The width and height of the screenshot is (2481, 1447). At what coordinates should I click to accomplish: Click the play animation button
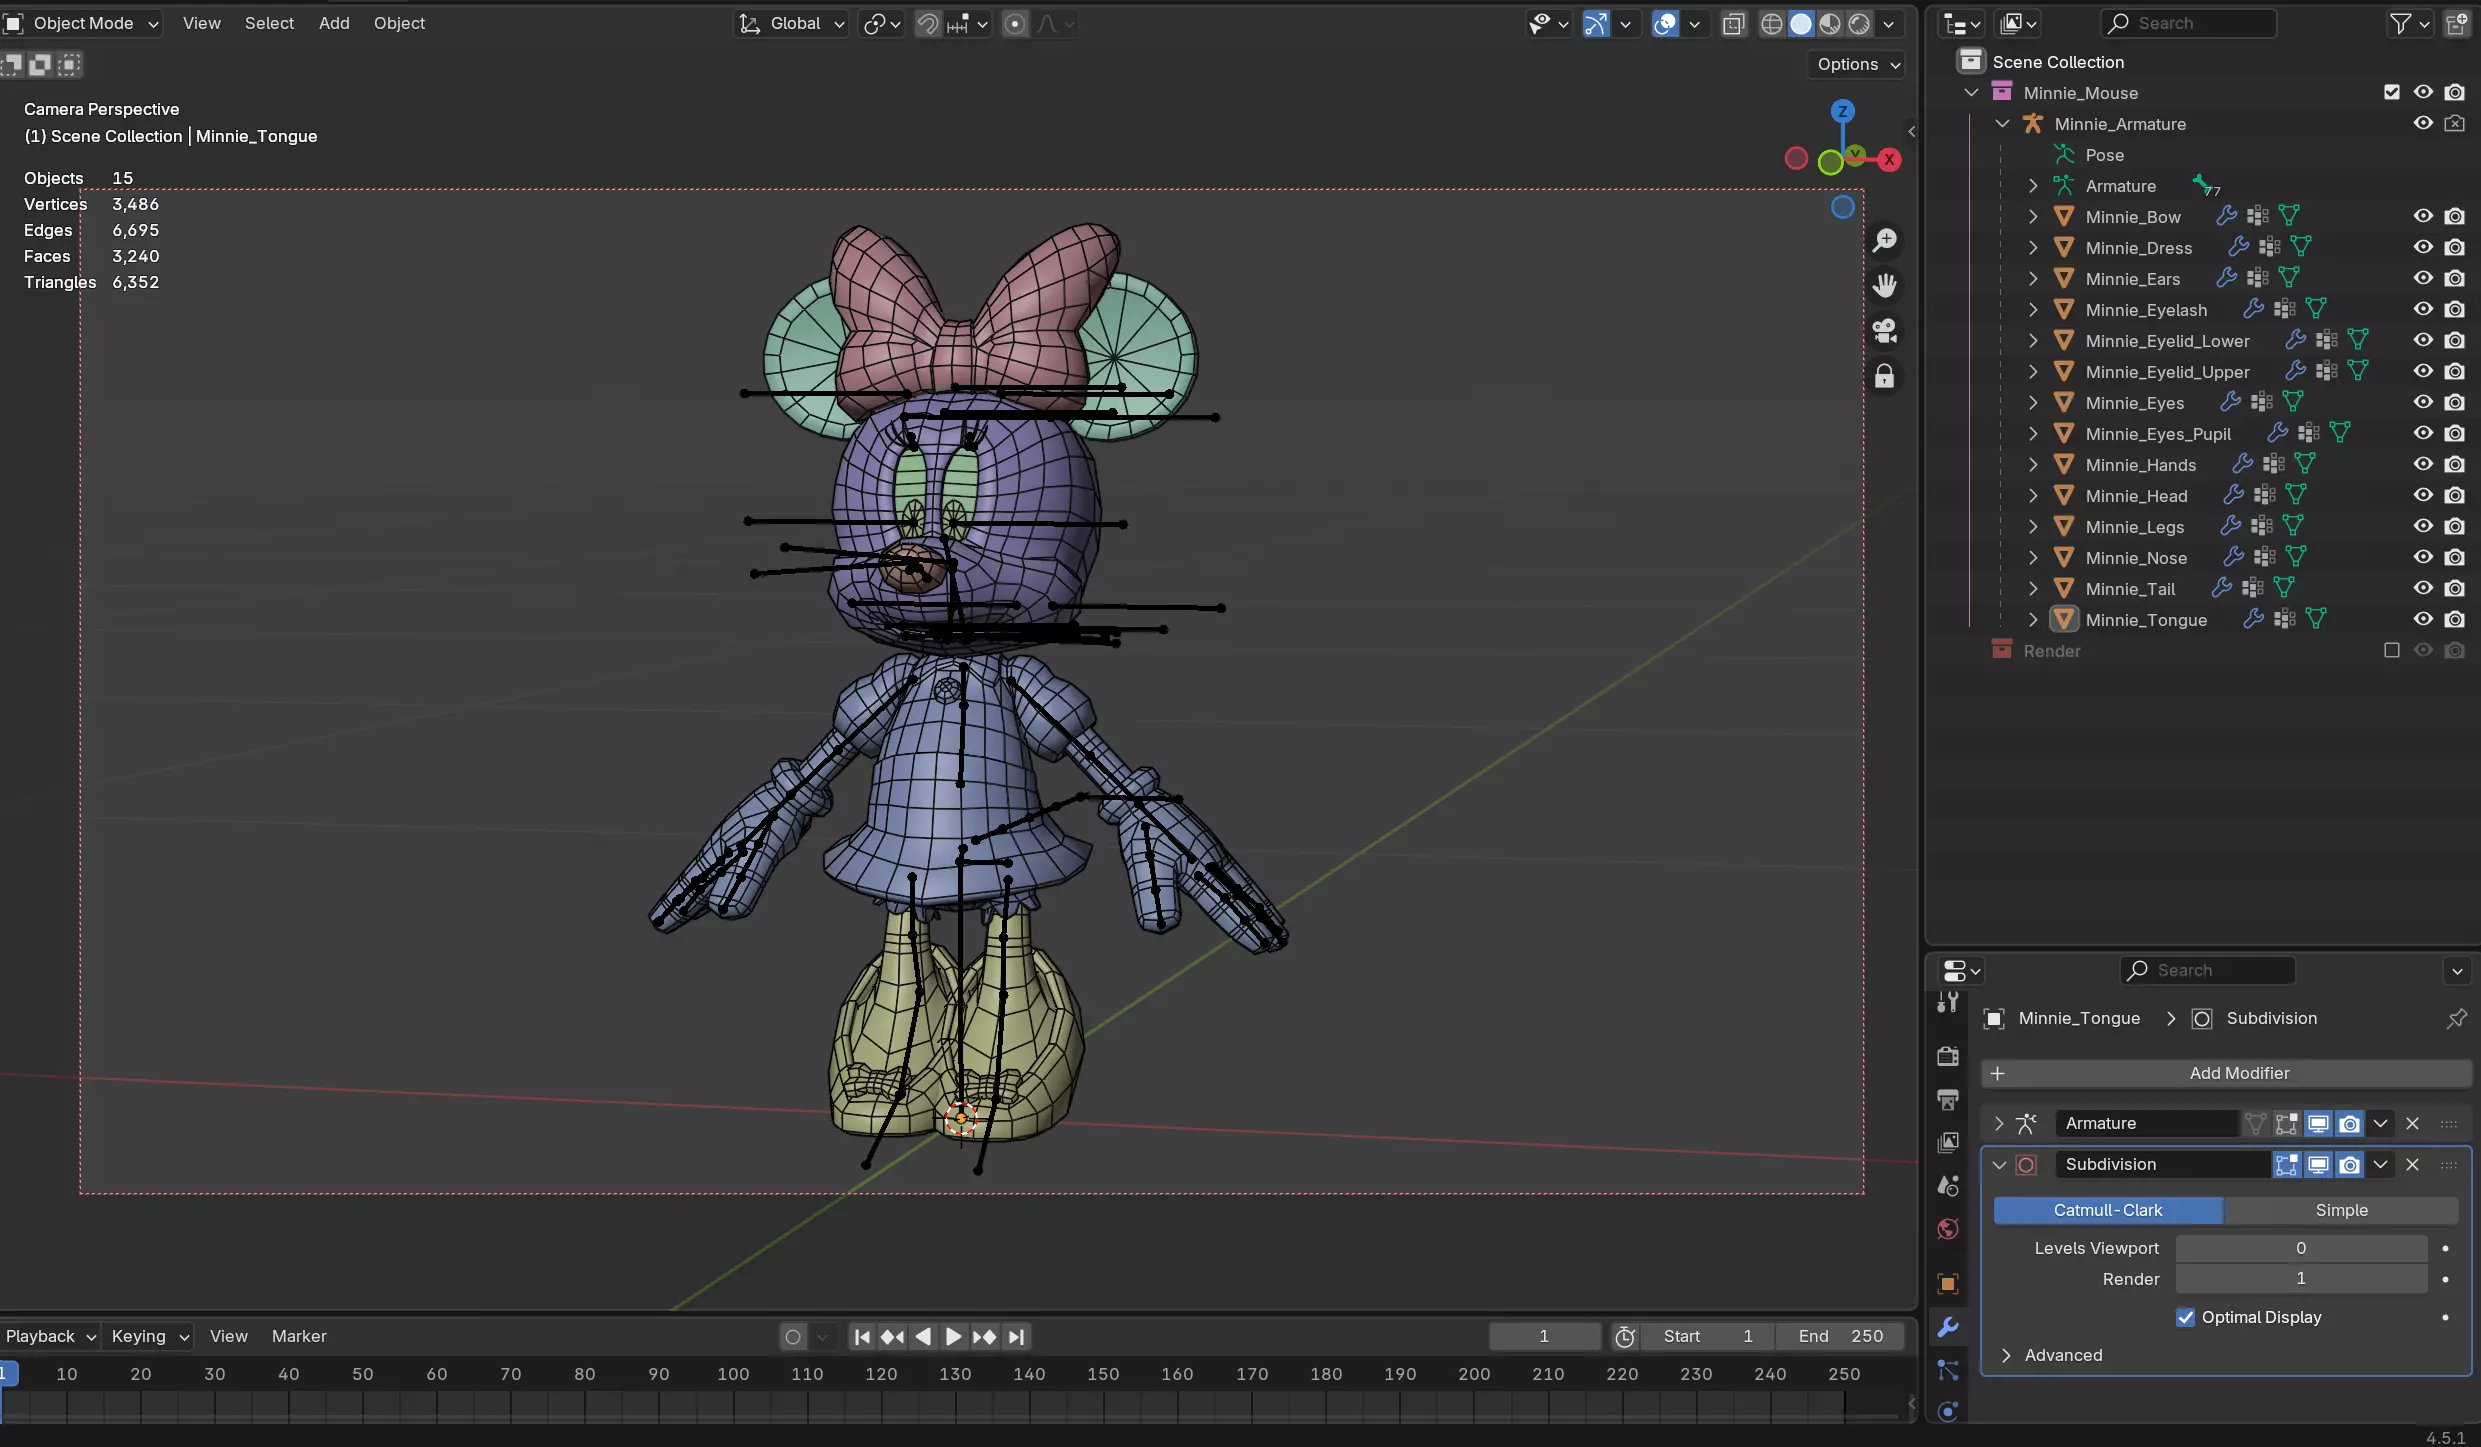[x=953, y=1337]
